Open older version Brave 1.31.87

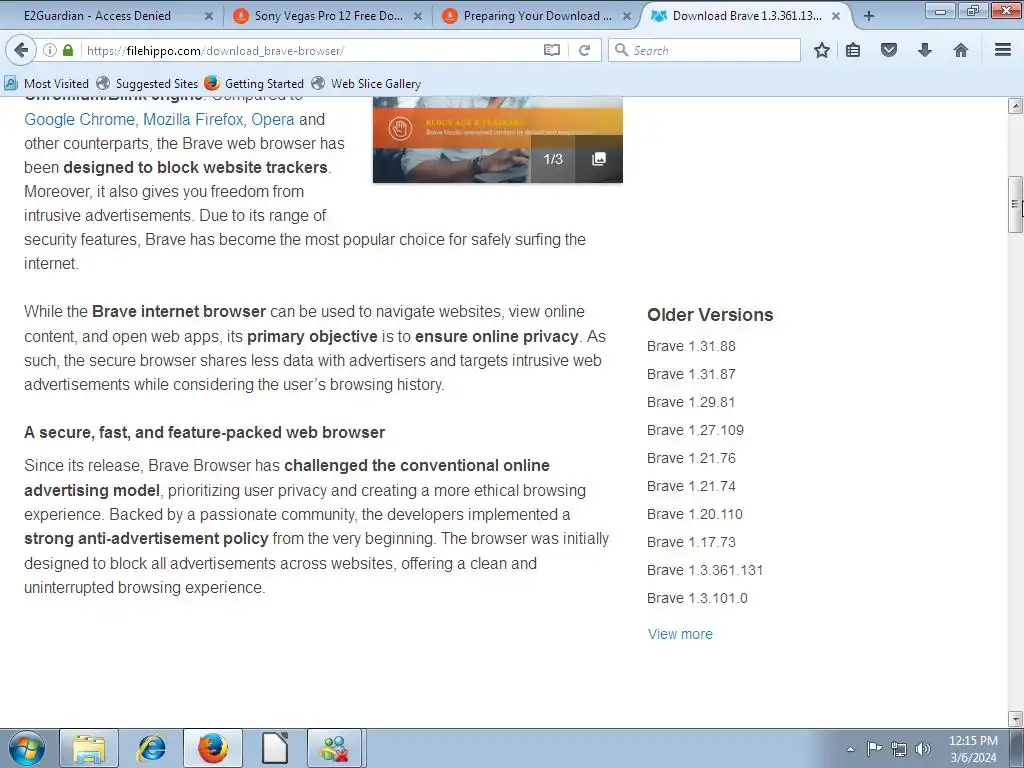point(691,374)
